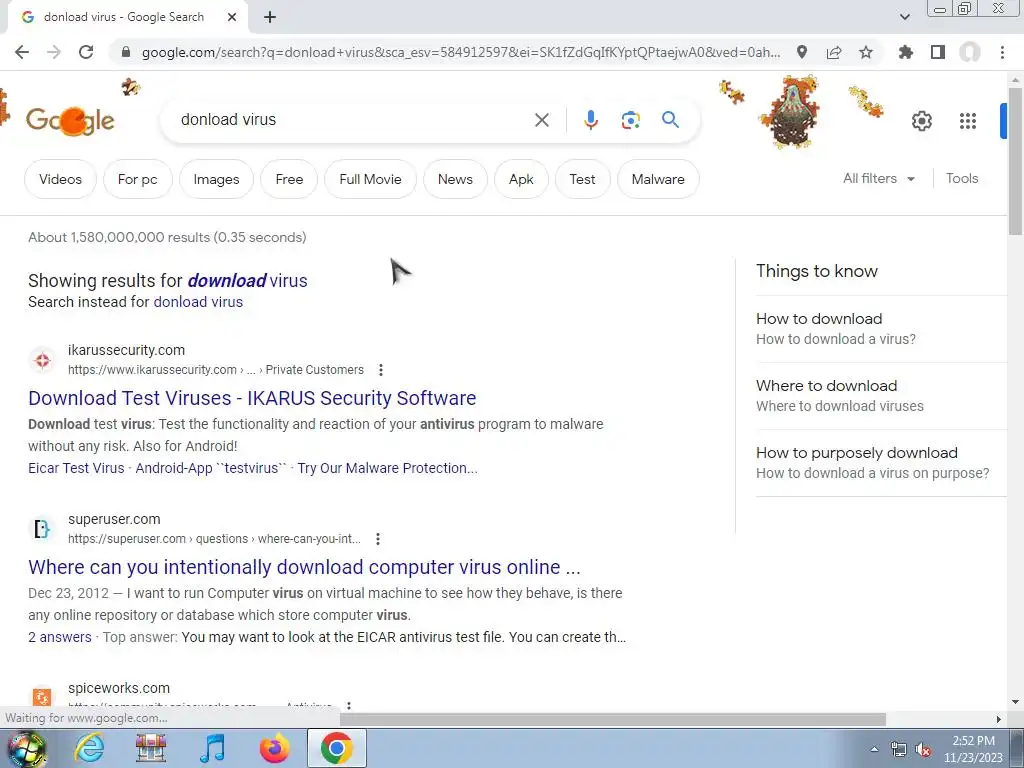The height and width of the screenshot is (768, 1024).
Task: Share this page via share icon
Action: click(x=834, y=52)
